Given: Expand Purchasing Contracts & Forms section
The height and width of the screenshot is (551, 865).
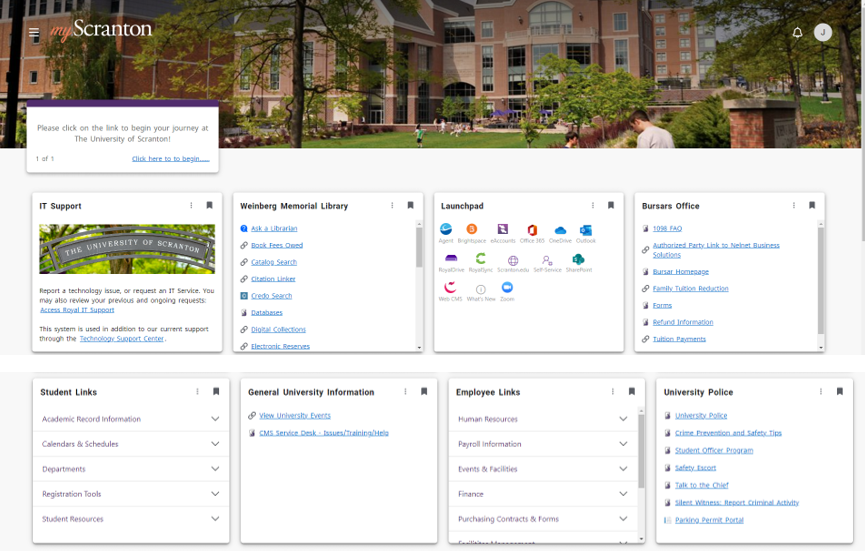Looking at the screenshot, I should click(x=543, y=519).
